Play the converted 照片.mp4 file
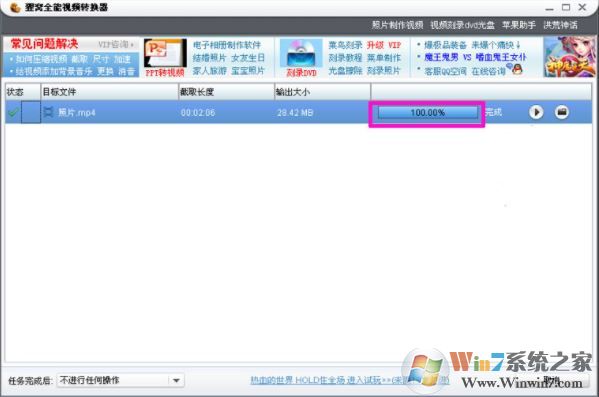 click(x=536, y=112)
